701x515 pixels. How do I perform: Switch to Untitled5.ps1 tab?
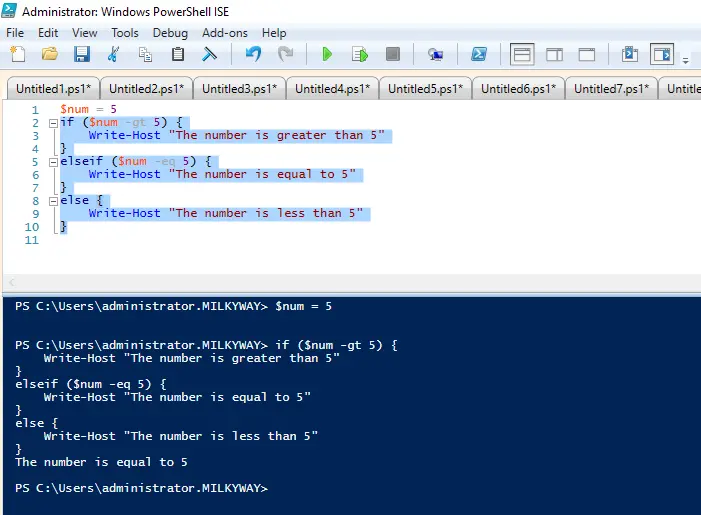425,89
